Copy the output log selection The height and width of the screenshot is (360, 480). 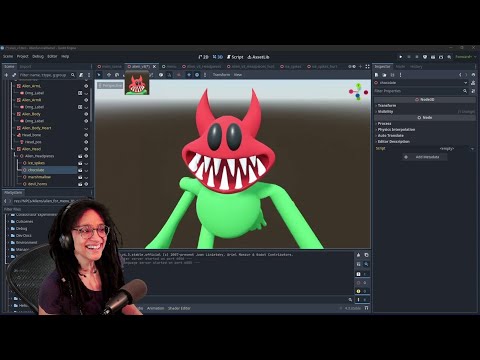366,255
